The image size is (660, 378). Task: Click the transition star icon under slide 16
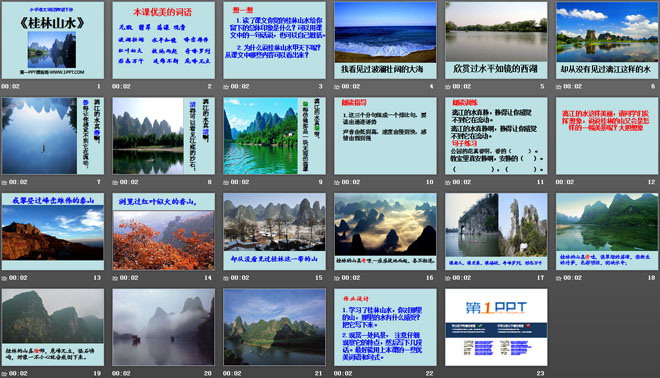click(337, 278)
